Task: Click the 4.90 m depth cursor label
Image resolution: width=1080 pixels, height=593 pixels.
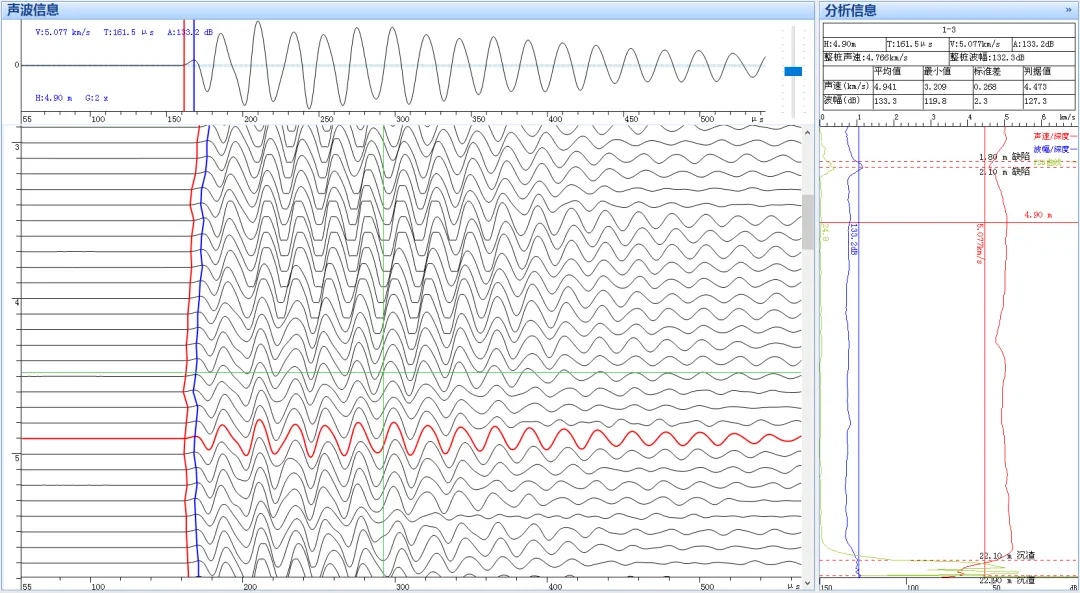Action: click(x=1038, y=215)
